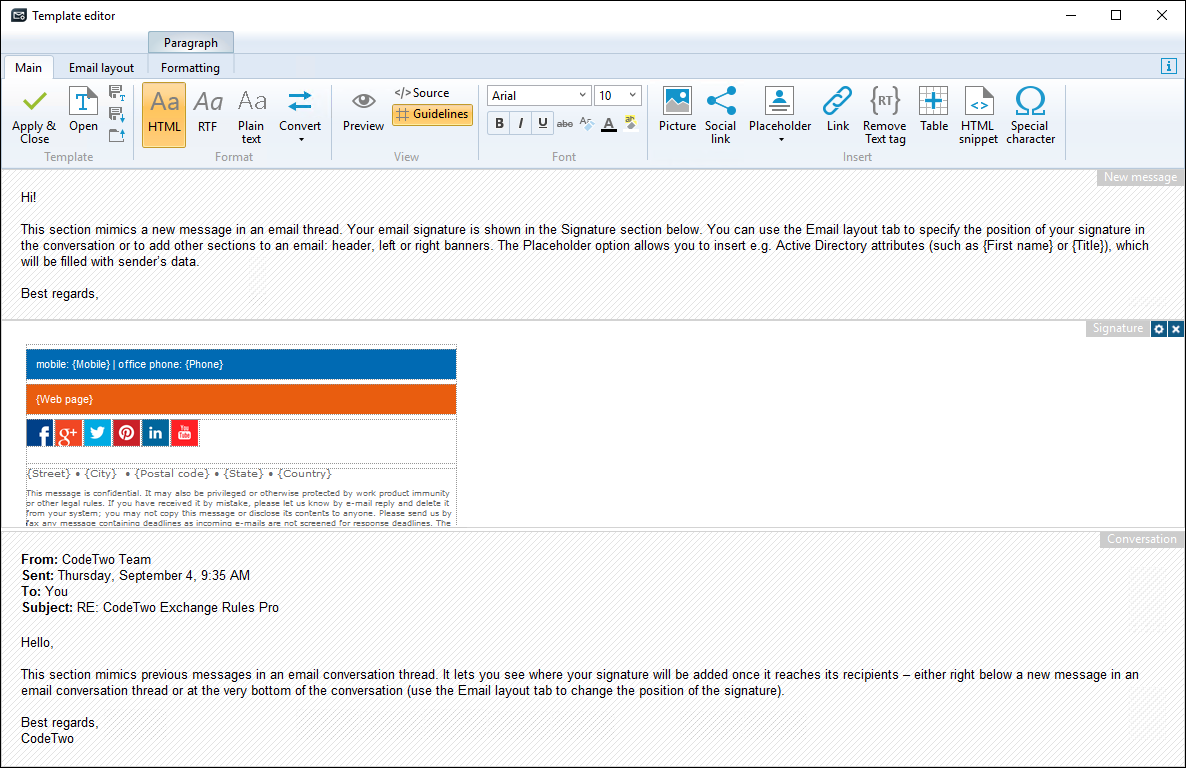Pick the text highlight color
The height and width of the screenshot is (768, 1186).
[x=631, y=123]
